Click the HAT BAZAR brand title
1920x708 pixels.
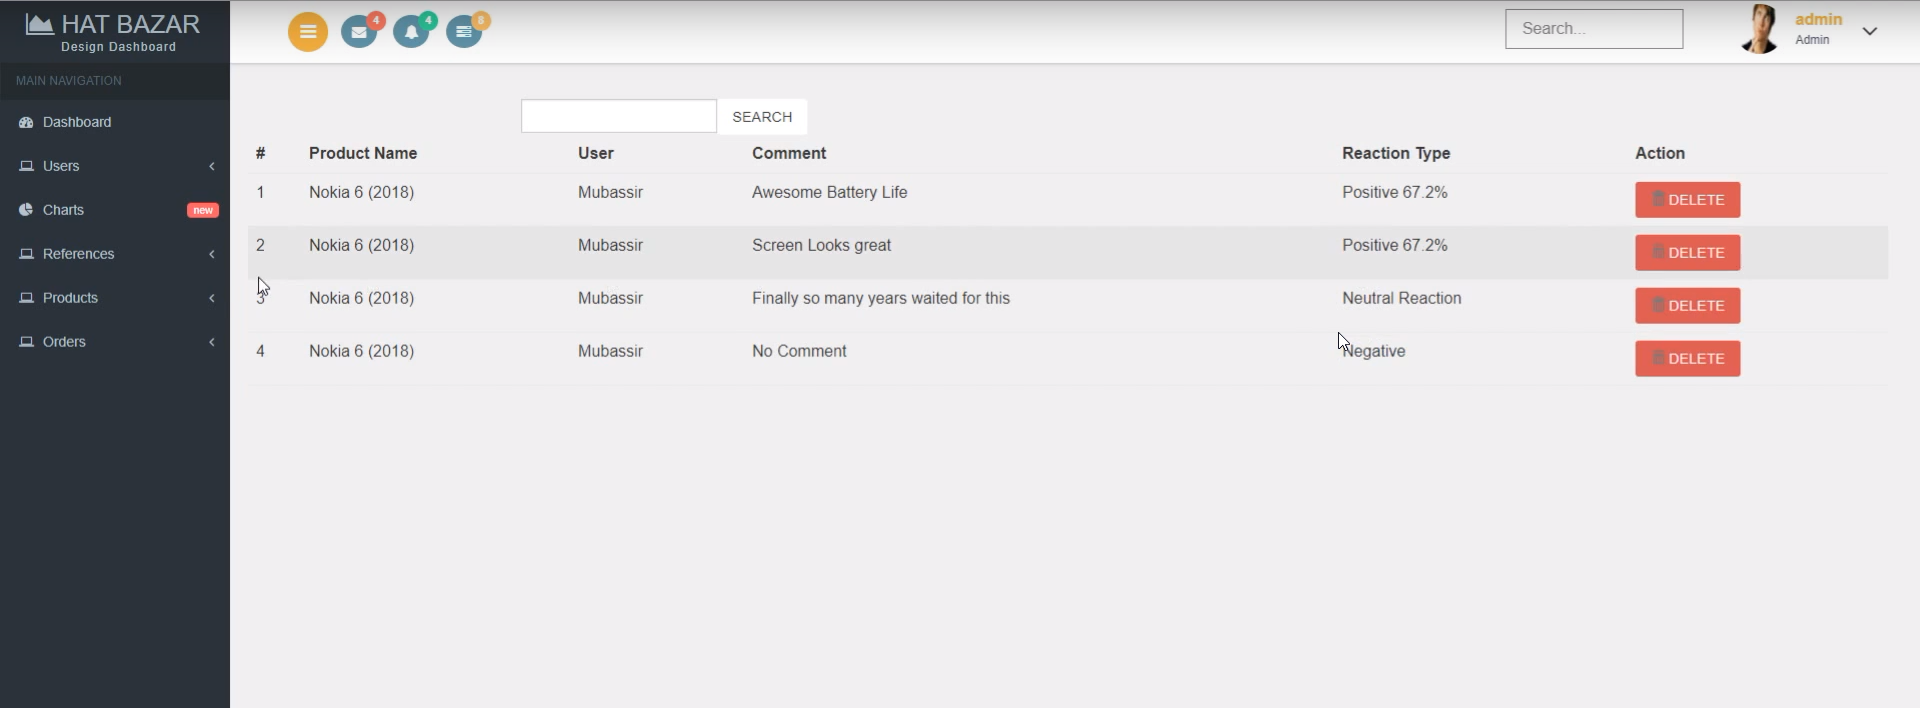click(130, 24)
